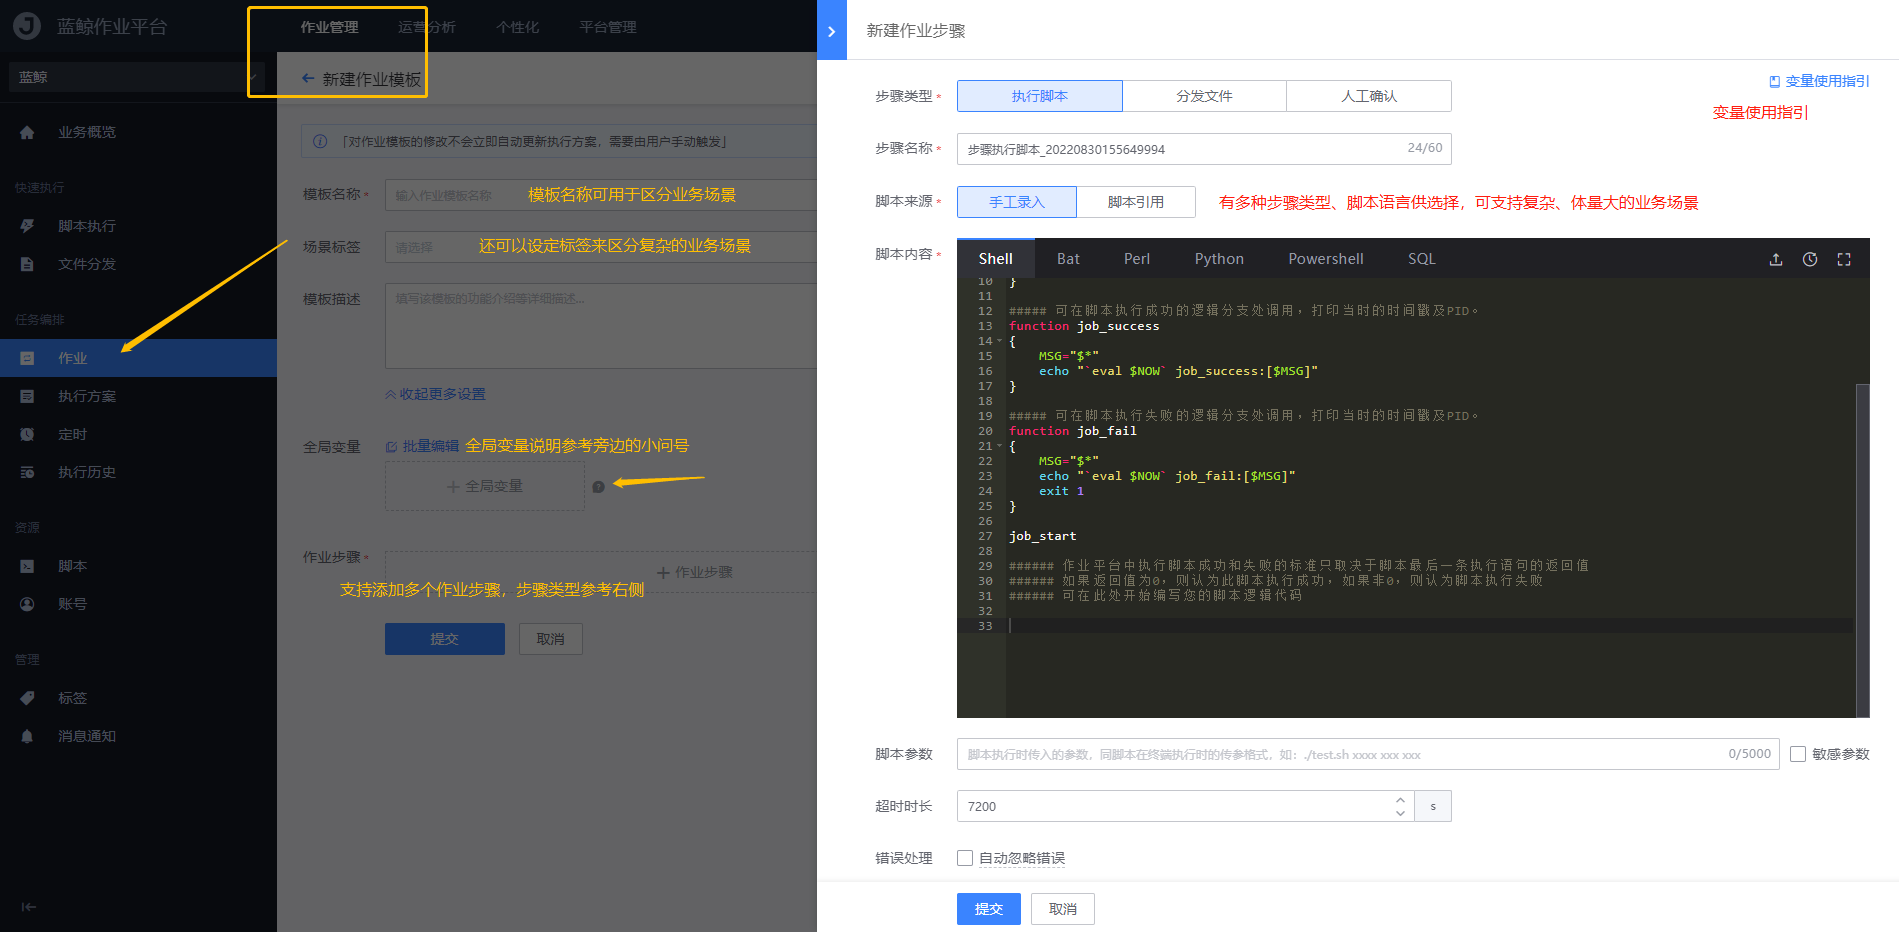Click the 执行方案 sidebar icon
This screenshot has width=1899, height=932.
pyautogui.click(x=27, y=396)
